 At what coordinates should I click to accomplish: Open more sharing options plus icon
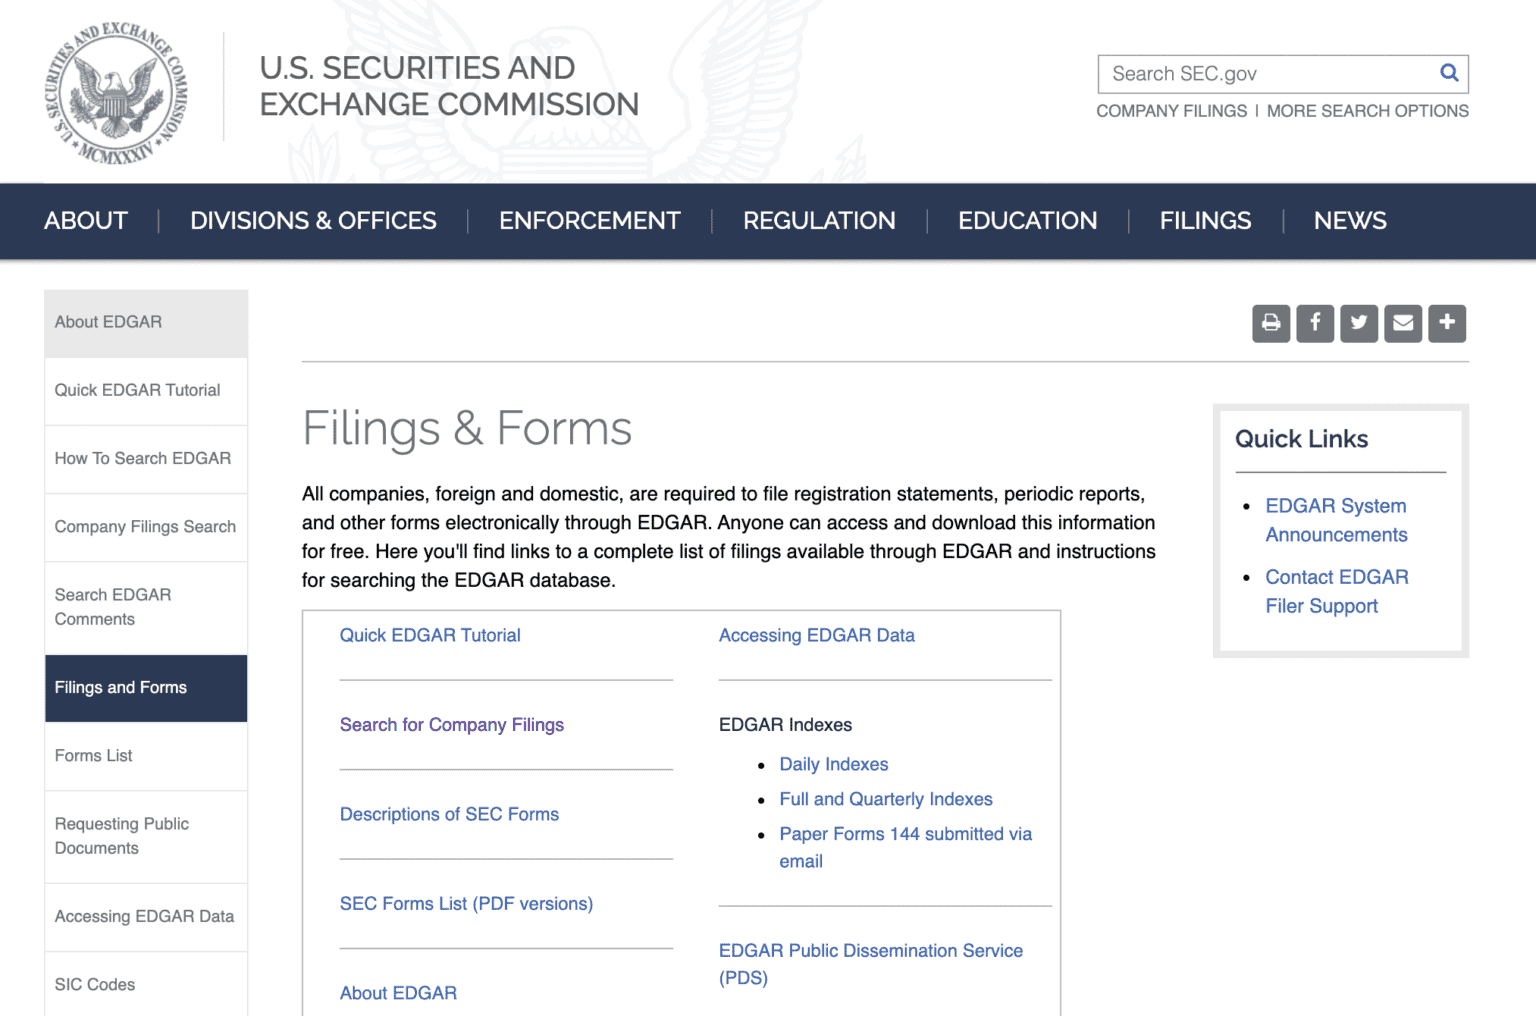(x=1447, y=323)
